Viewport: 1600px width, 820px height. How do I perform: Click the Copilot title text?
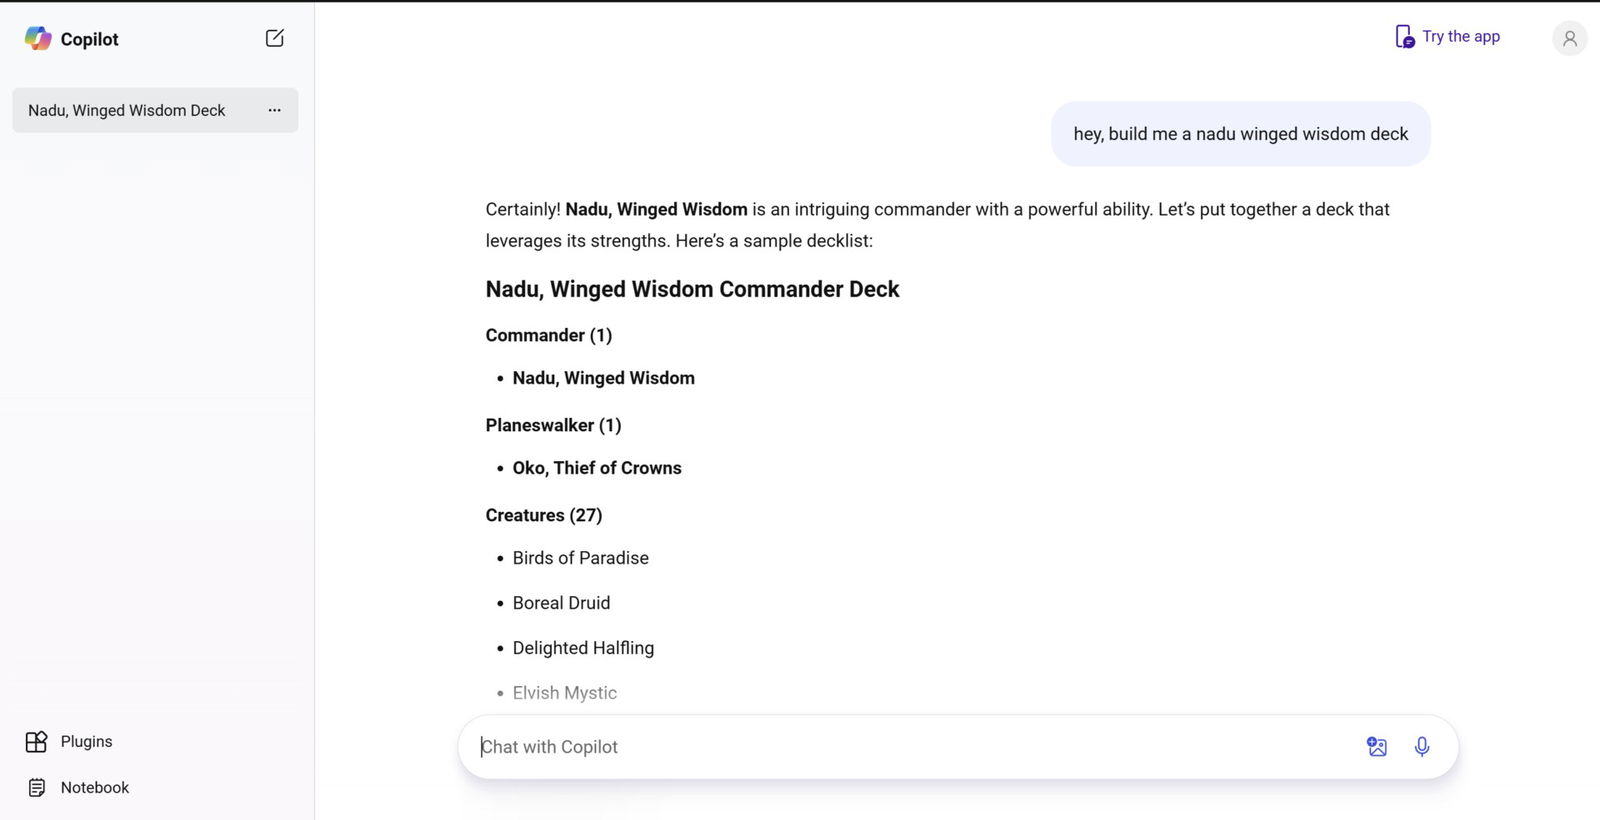point(90,39)
